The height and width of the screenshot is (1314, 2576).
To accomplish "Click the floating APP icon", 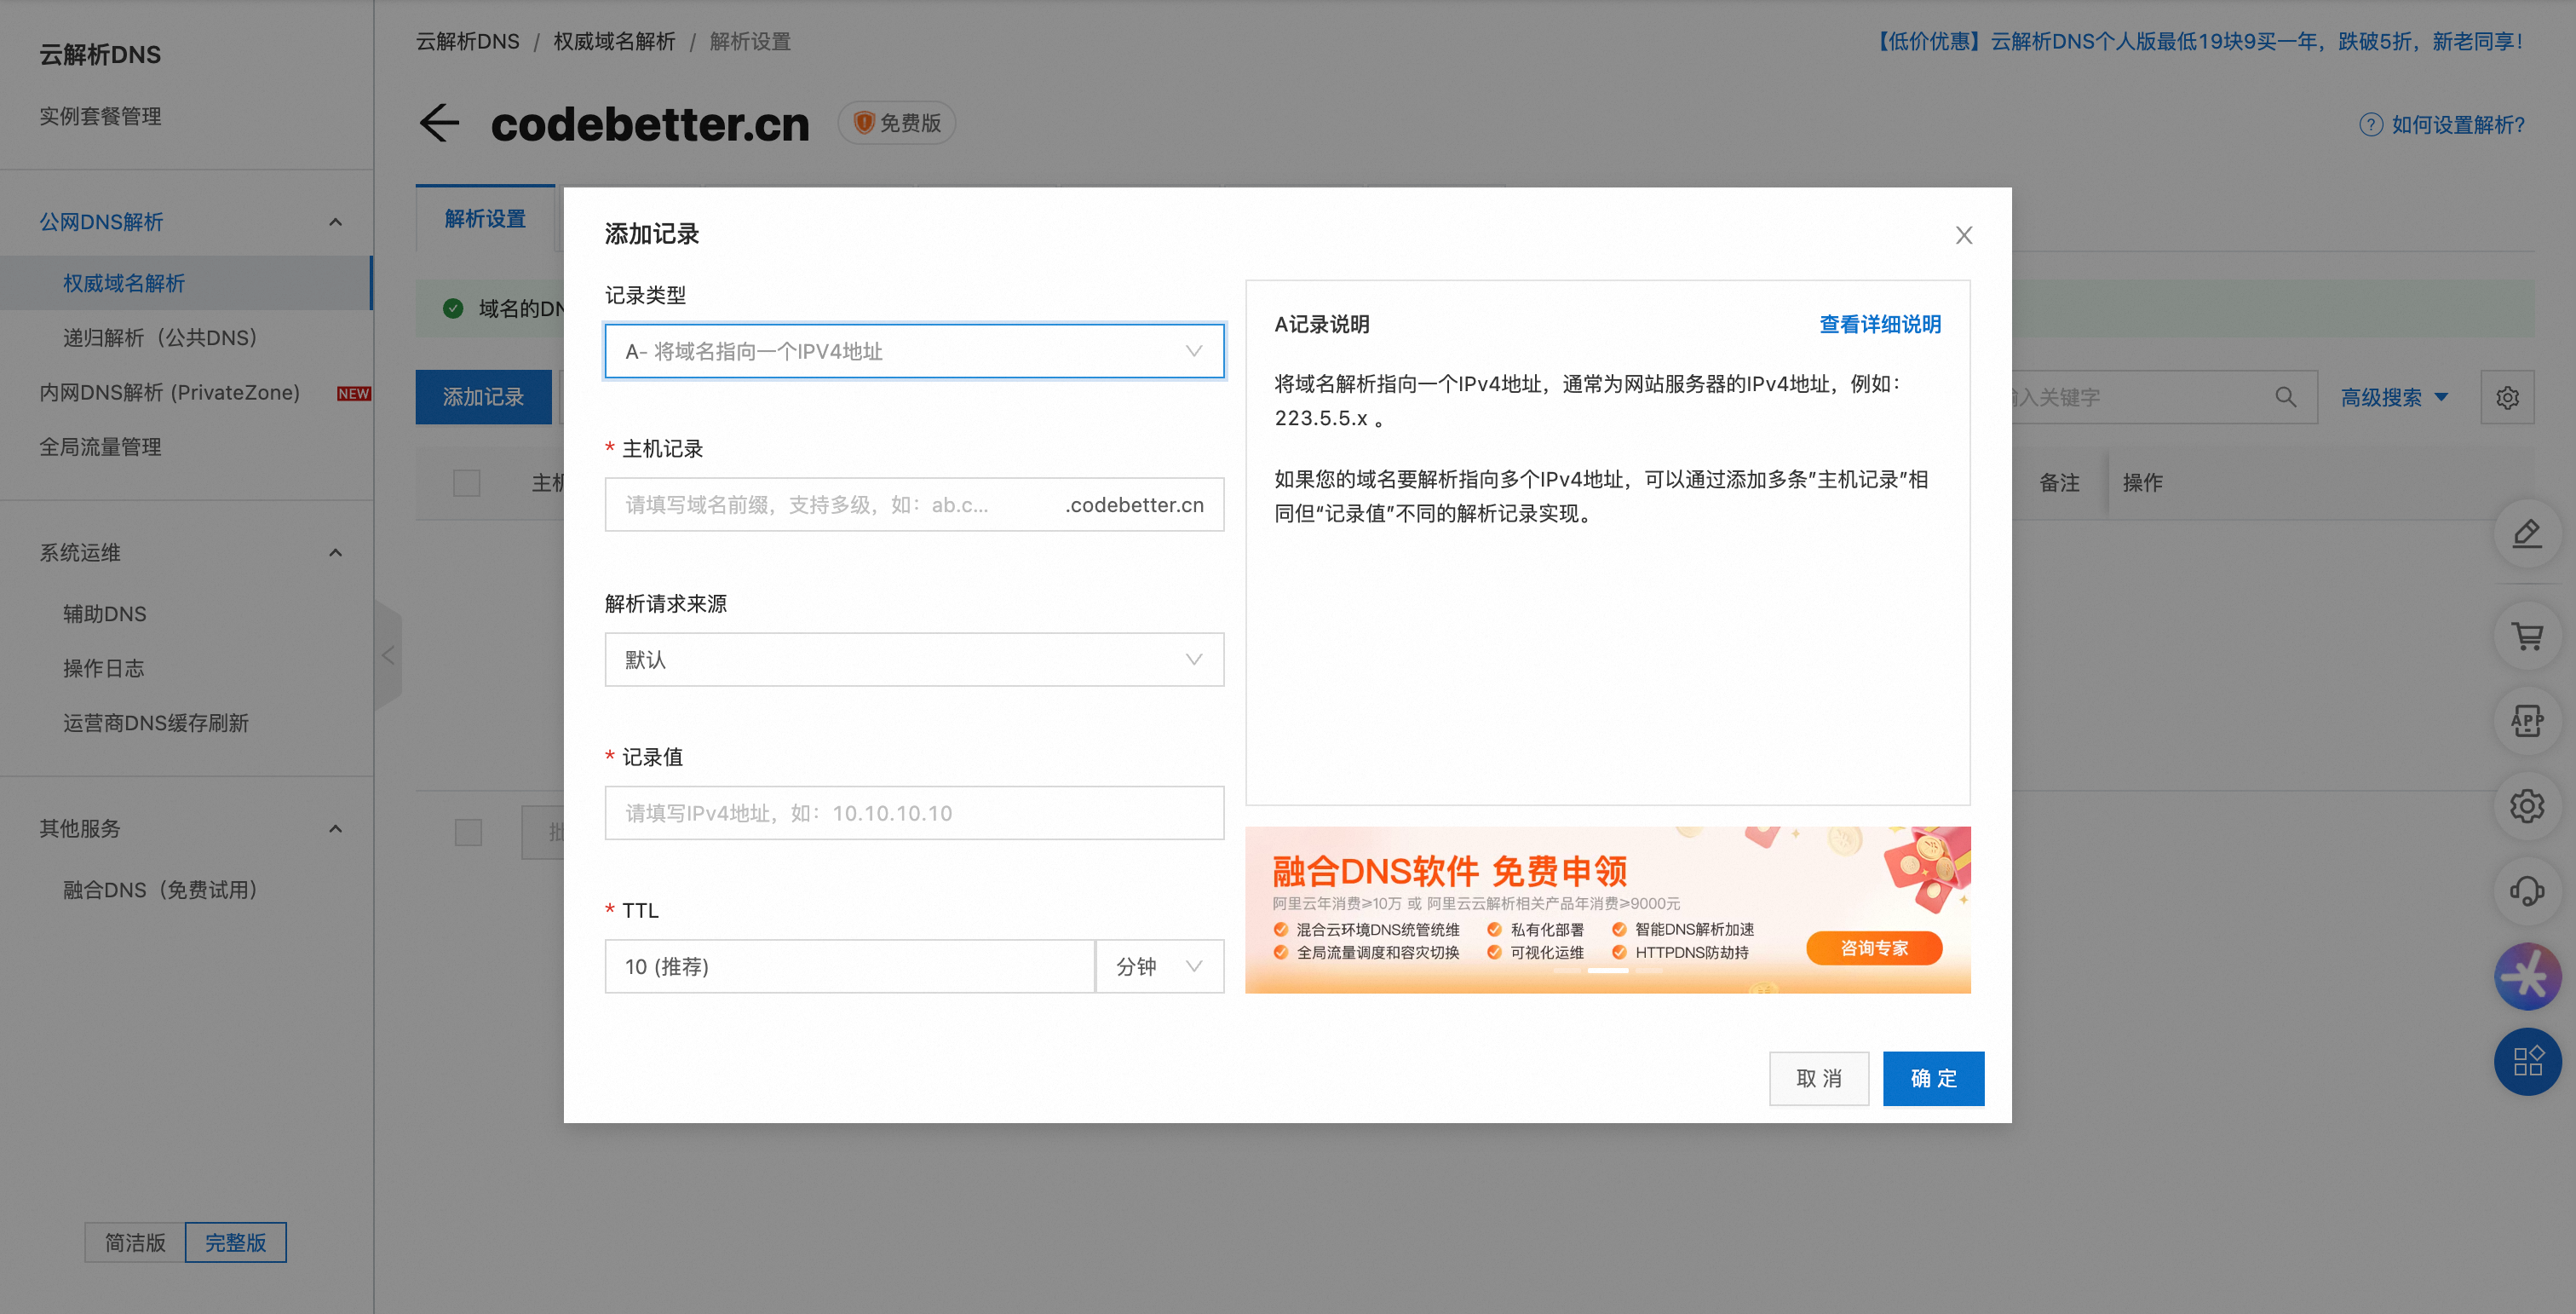I will [2526, 720].
